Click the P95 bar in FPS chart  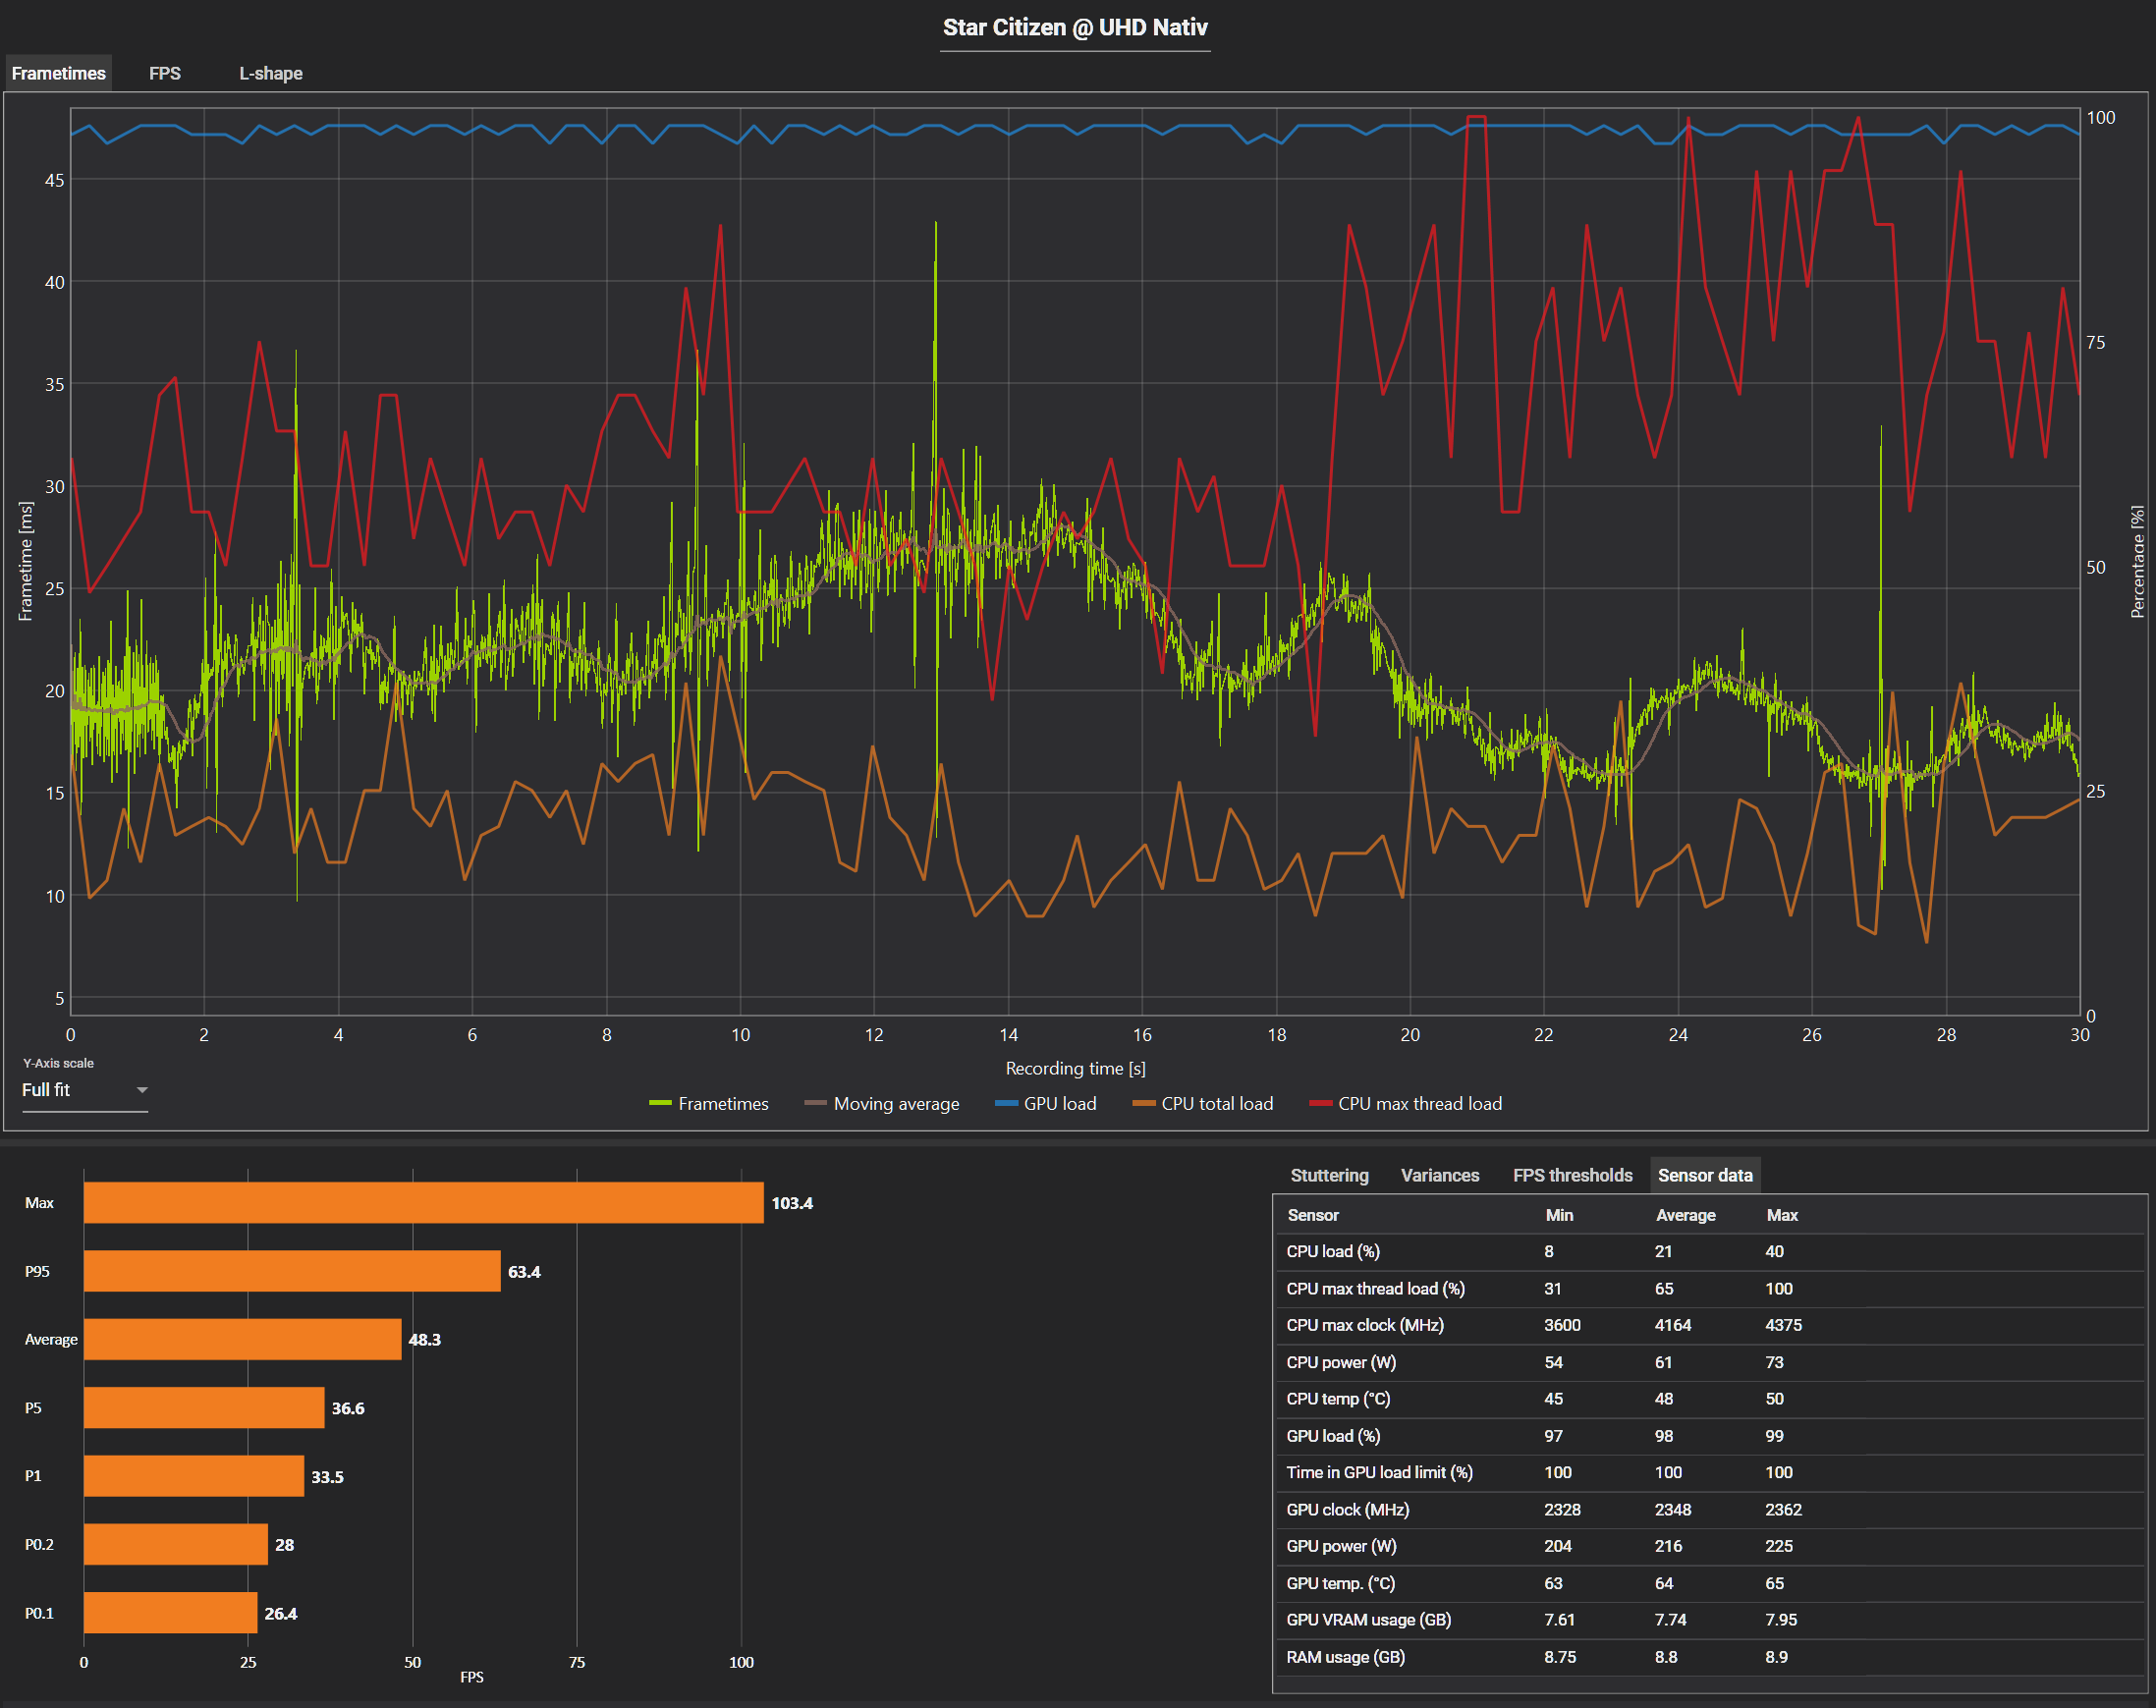pyautogui.click(x=292, y=1271)
